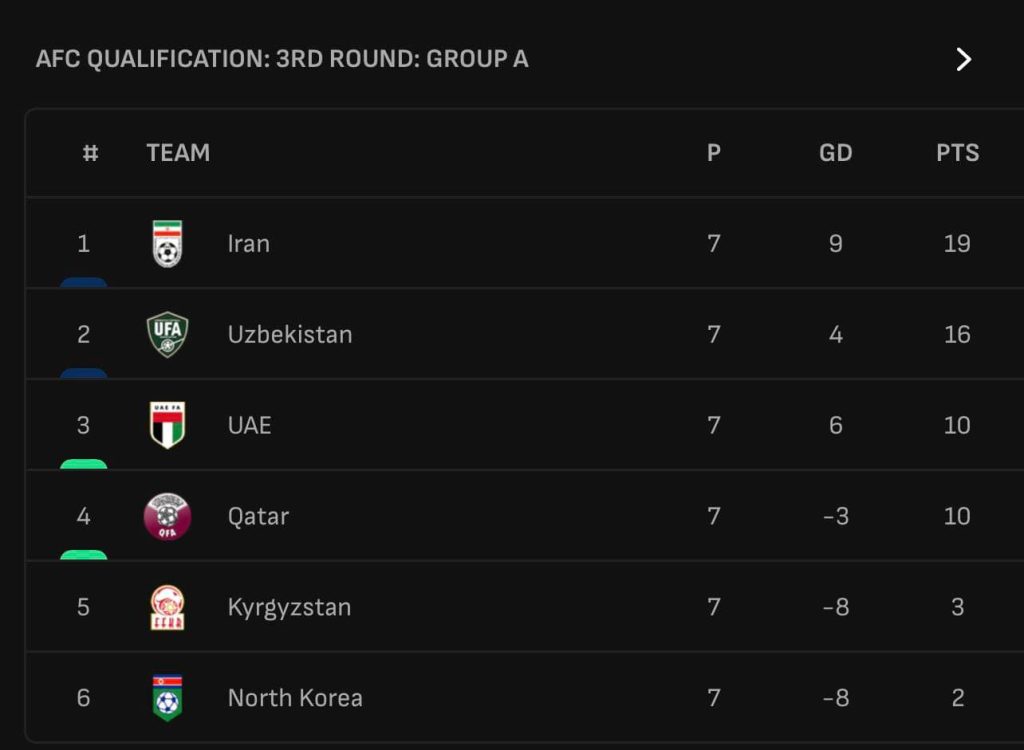Image resolution: width=1024 pixels, height=750 pixels.
Task: Open the UAE team name link
Action: tap(249, 425)
